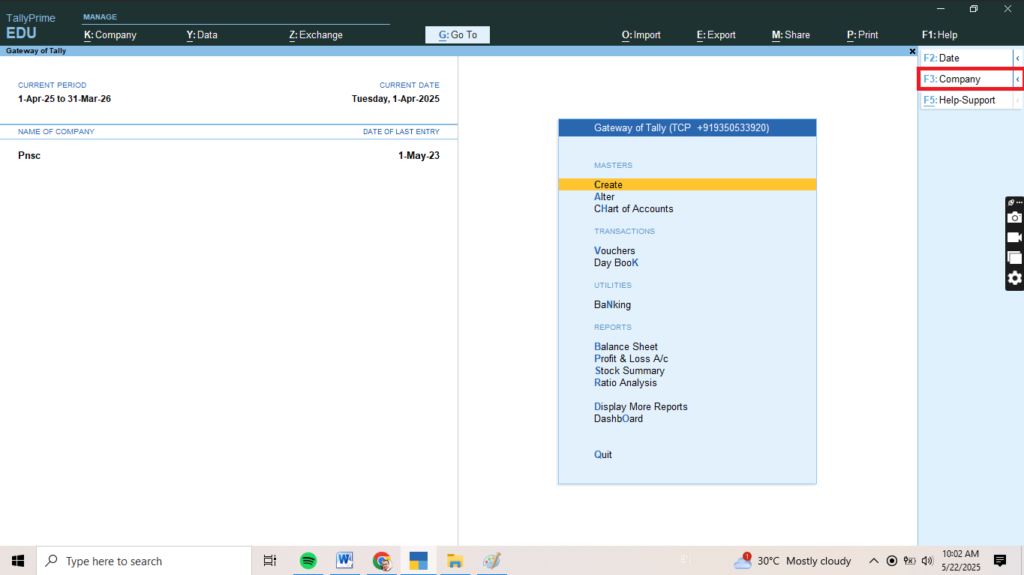Open the Balance Sheet report
The width and height of the screenshot is (1024, 575).
pos(626,346)
